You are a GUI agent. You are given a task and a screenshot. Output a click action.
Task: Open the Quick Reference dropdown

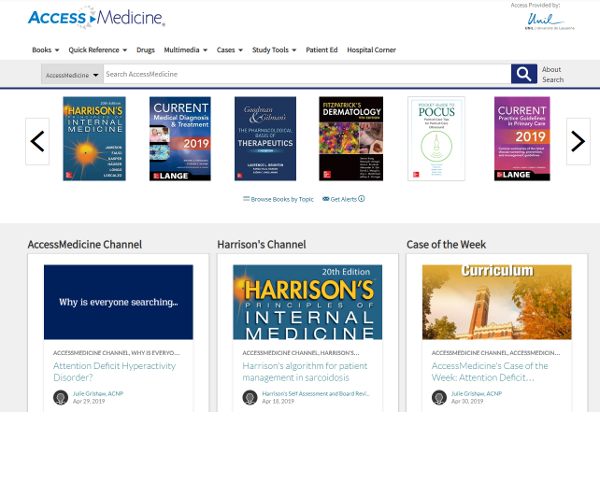(x=98, y=50)
